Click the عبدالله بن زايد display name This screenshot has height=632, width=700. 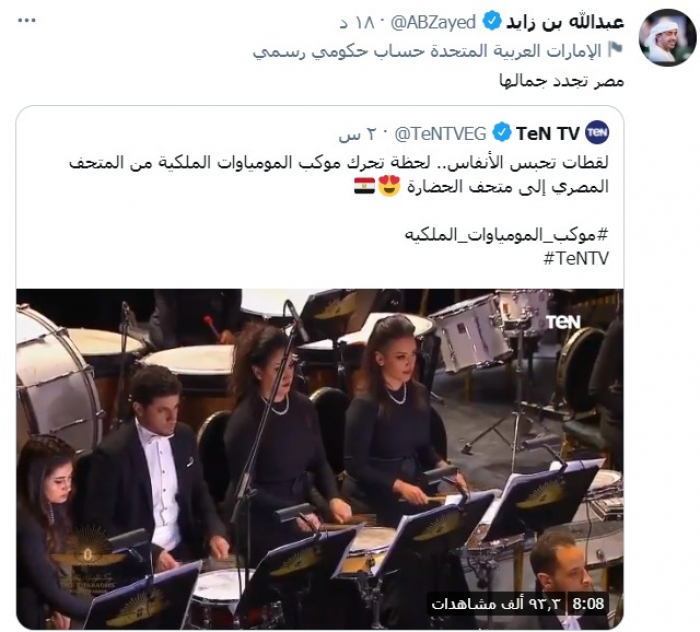pos(565,22)
